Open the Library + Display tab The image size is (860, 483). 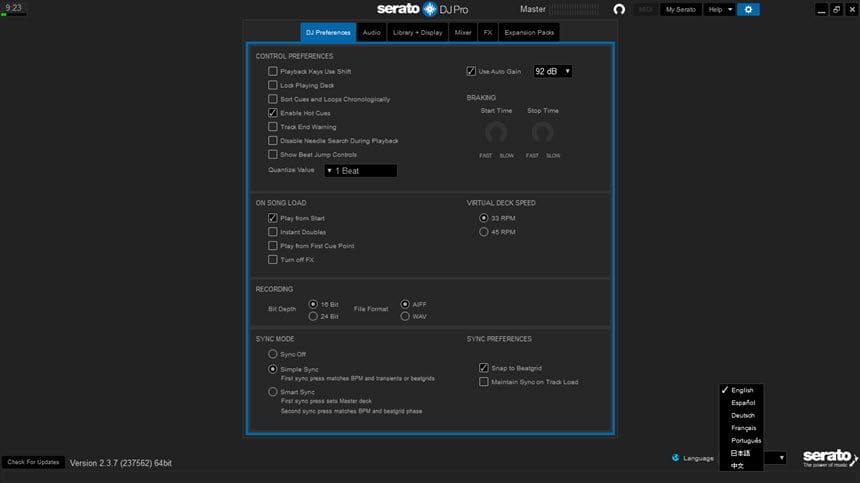coord(417,32)
